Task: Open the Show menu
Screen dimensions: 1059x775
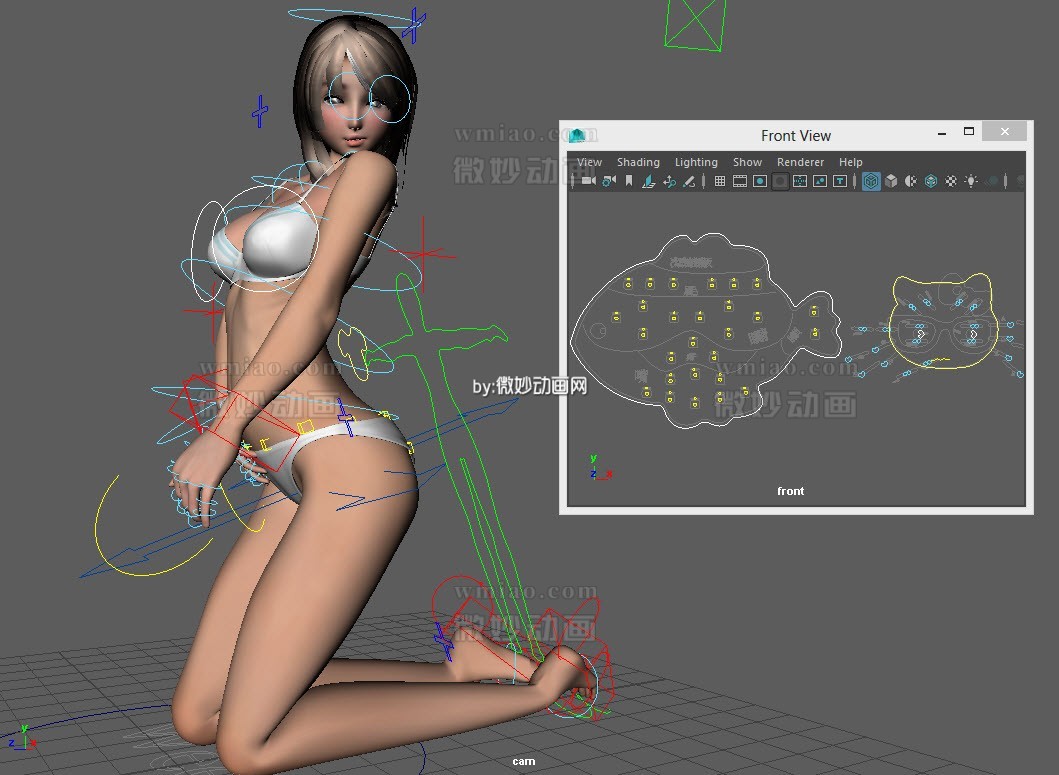Action: point(747,161)
